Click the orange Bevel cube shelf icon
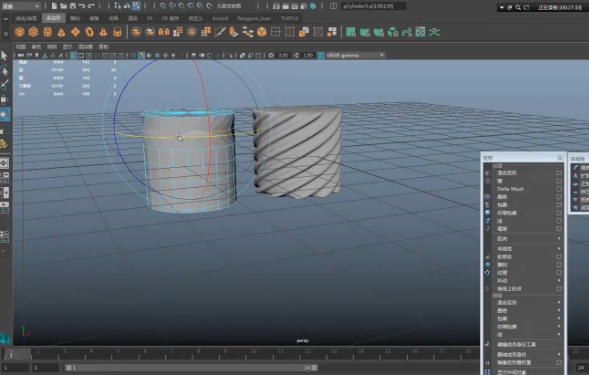Viewport: 589px width, 375px height. pos(261,32)
